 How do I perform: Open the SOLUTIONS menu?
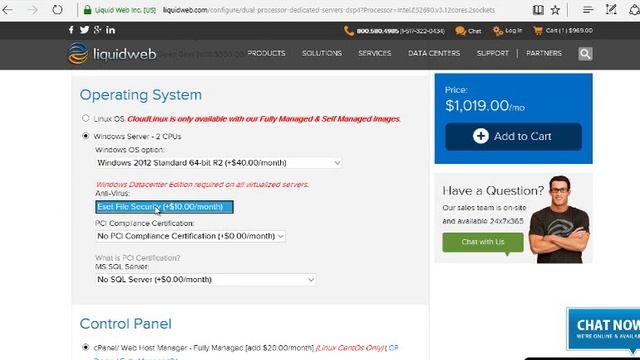[322, 53]
